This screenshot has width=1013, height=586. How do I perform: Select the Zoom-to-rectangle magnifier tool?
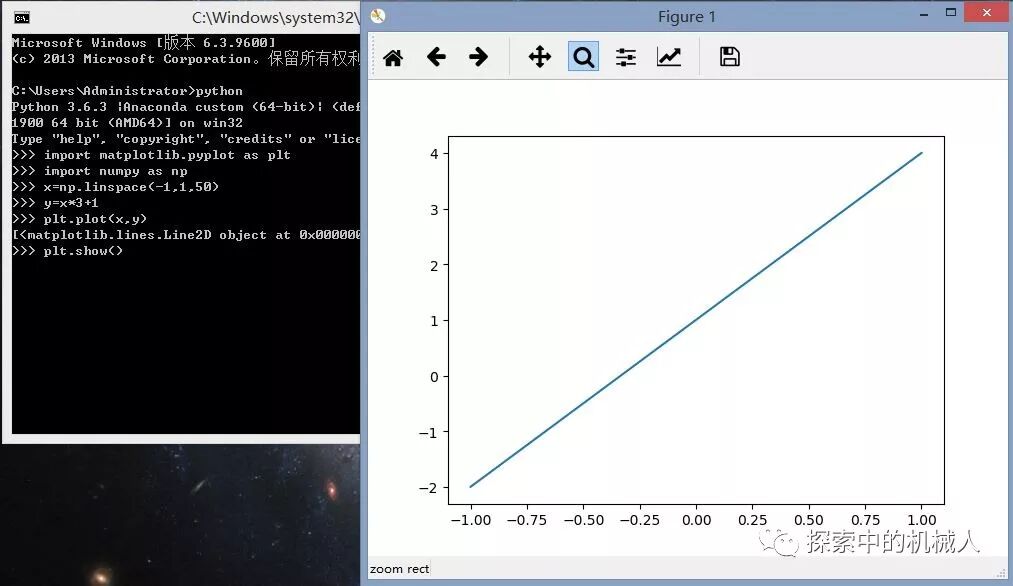583,57
